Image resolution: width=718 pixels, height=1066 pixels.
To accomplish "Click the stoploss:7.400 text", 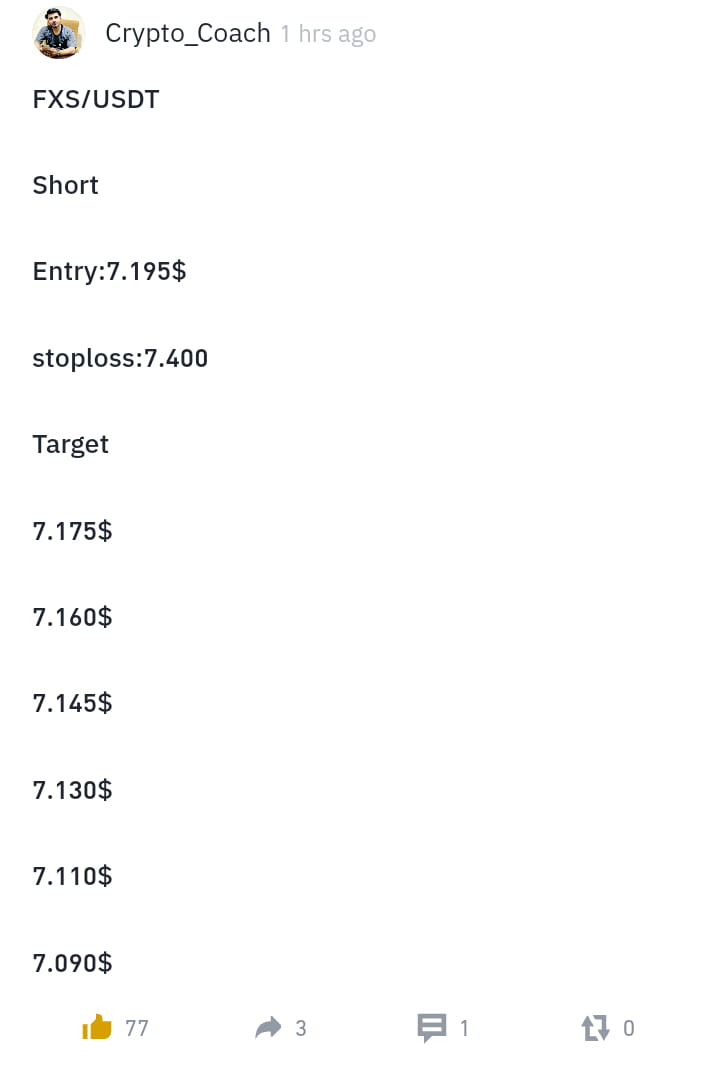I will (120, 358).
